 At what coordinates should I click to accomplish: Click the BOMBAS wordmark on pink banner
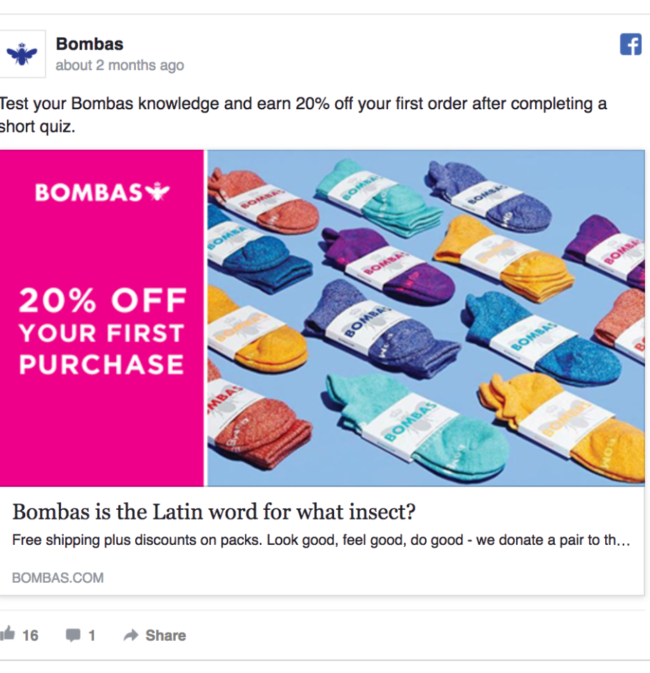pyautogui.click(x=89, y=193)
